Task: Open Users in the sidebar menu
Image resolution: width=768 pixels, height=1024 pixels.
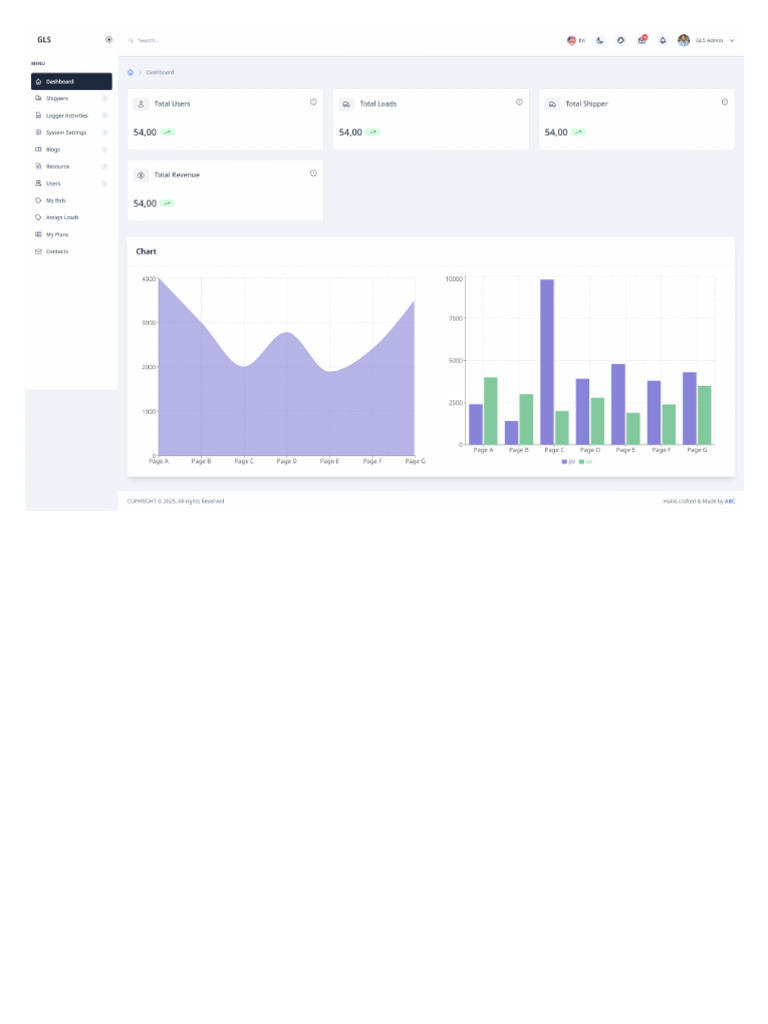Action: 53,184
